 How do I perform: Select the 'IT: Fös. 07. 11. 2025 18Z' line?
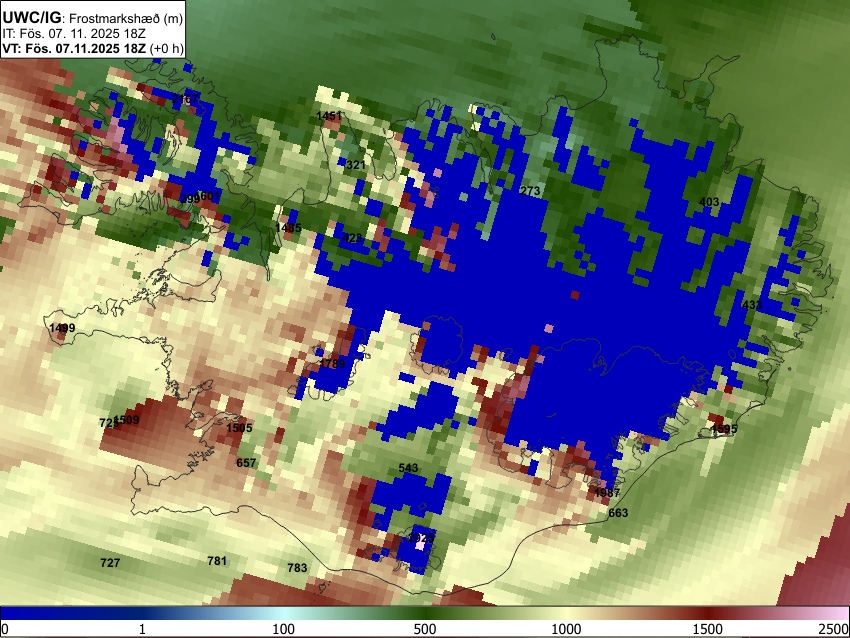coord(74,34)
